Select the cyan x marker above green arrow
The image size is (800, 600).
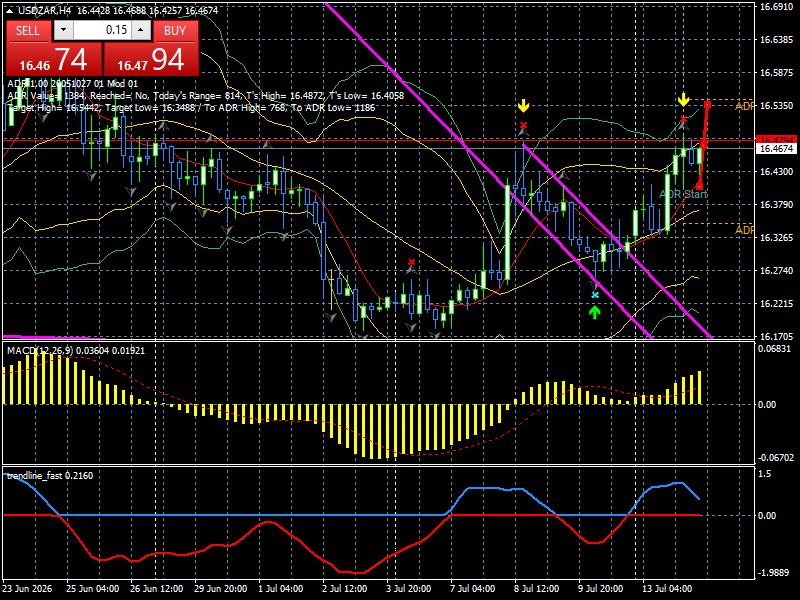(x=595, y=295)
